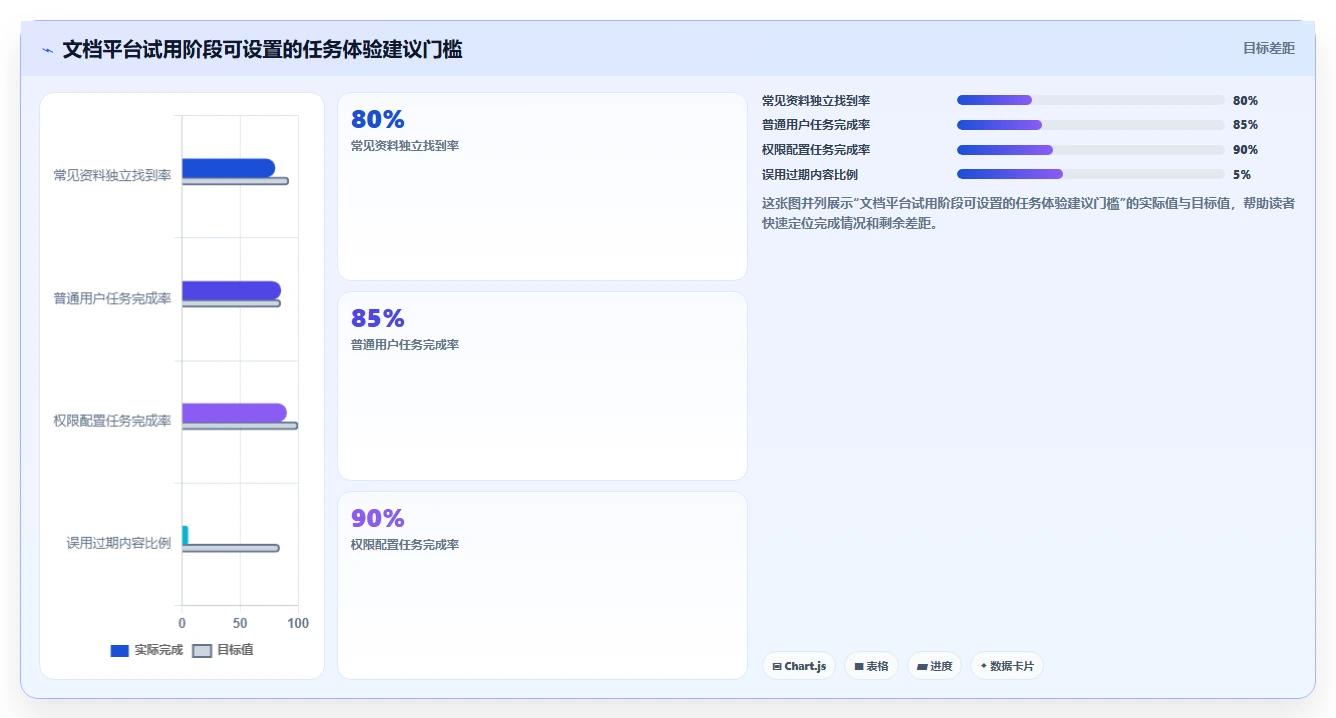Select the 90% data card
Screen dimensions: 1336x718
542,585
